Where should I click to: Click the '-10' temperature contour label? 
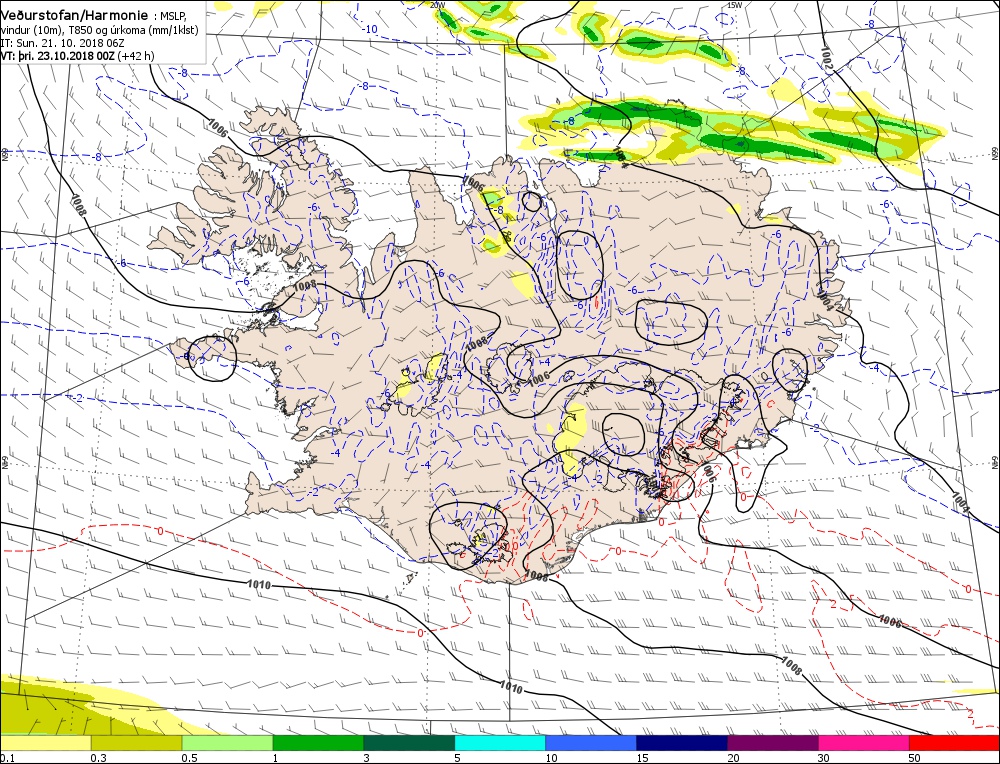(370, 29)
